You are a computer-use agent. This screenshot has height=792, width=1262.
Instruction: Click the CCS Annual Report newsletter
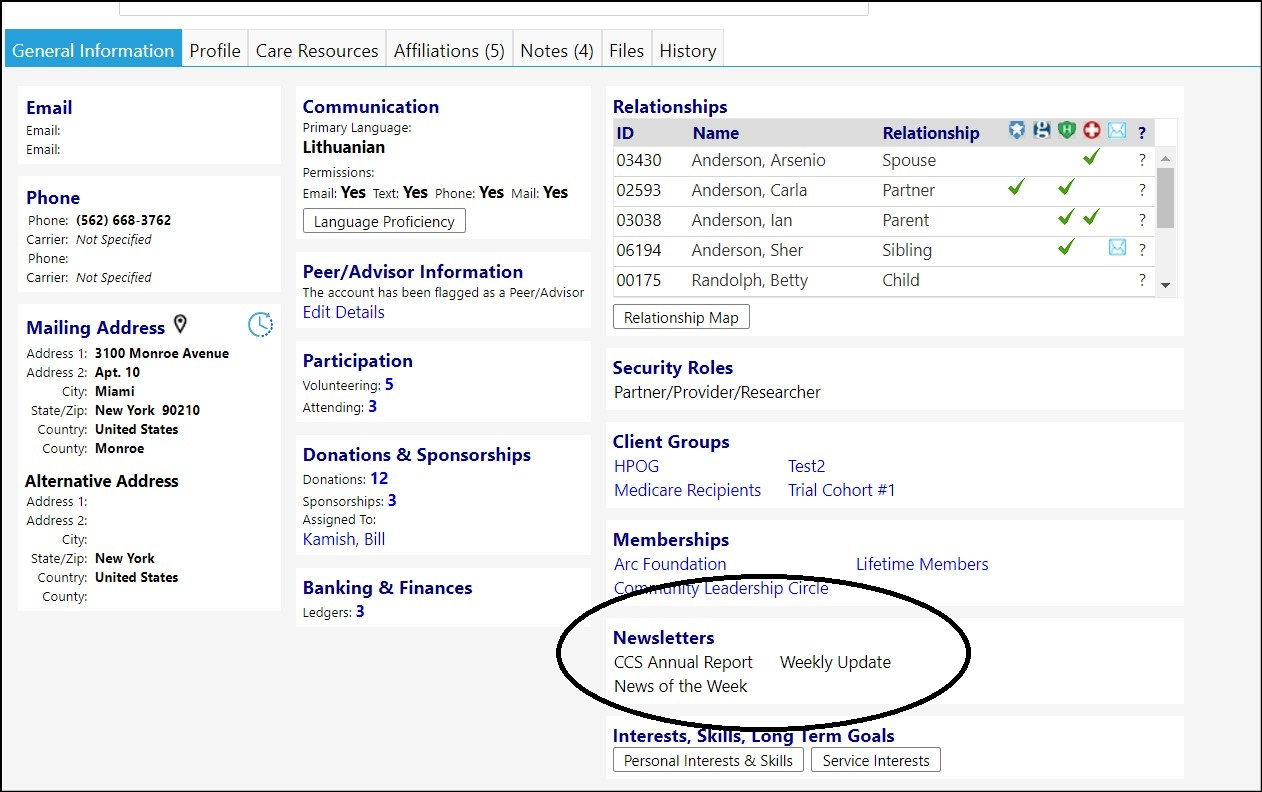(683, 662)
